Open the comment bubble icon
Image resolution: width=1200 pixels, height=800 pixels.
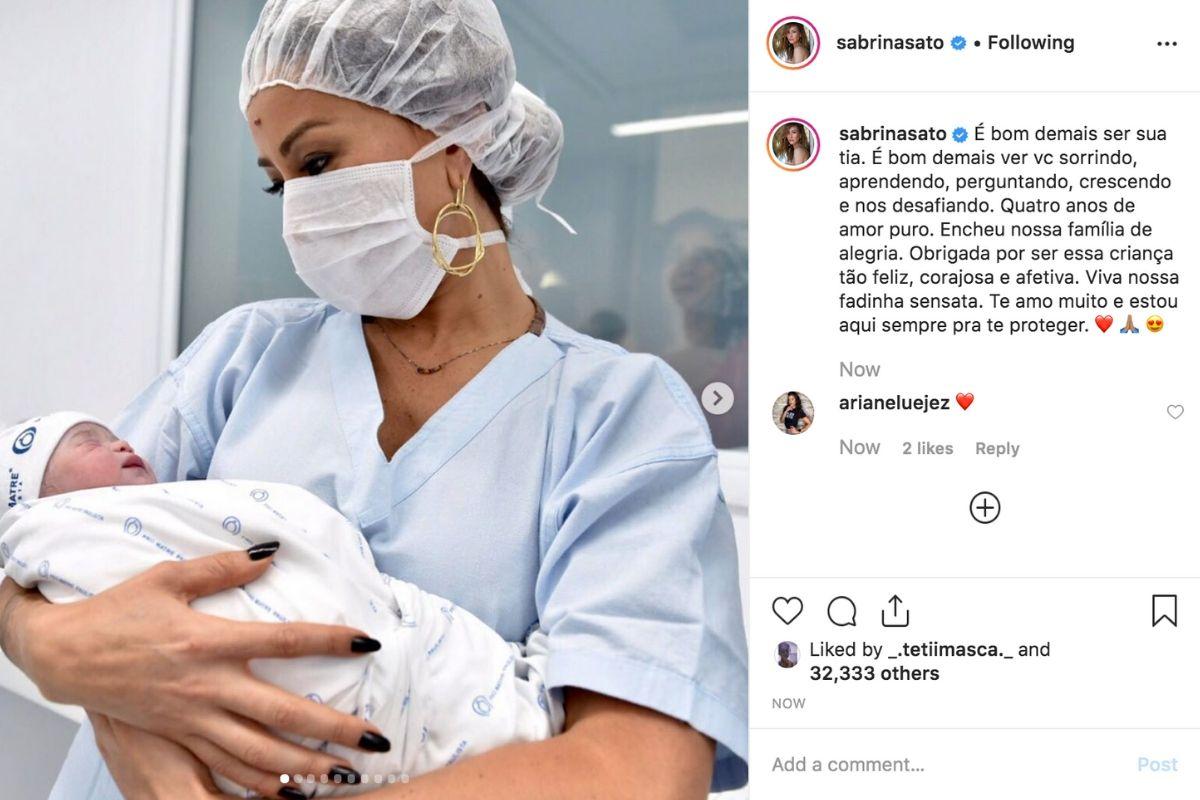842,611
